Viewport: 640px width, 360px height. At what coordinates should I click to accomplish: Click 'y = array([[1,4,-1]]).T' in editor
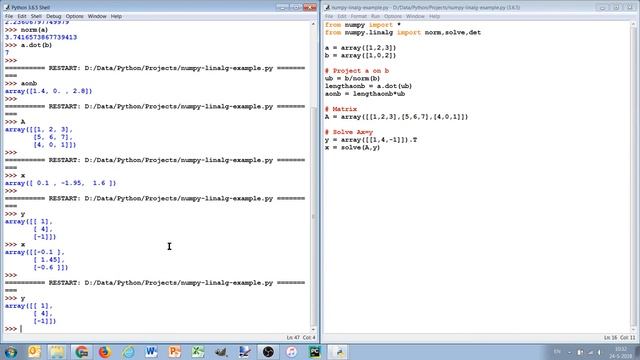click(371, 140)
